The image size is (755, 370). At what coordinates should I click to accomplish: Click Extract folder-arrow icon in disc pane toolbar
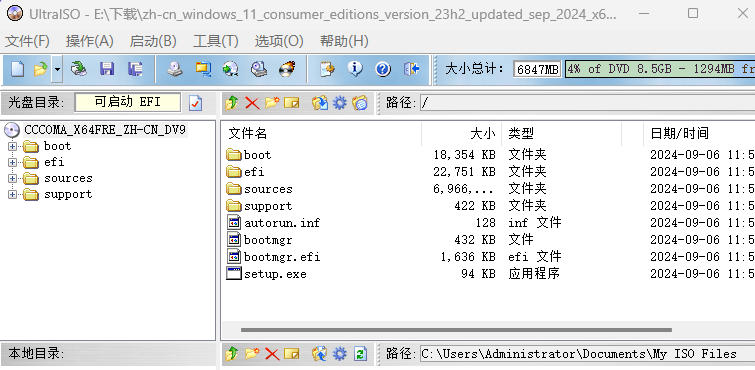(320, 103)
